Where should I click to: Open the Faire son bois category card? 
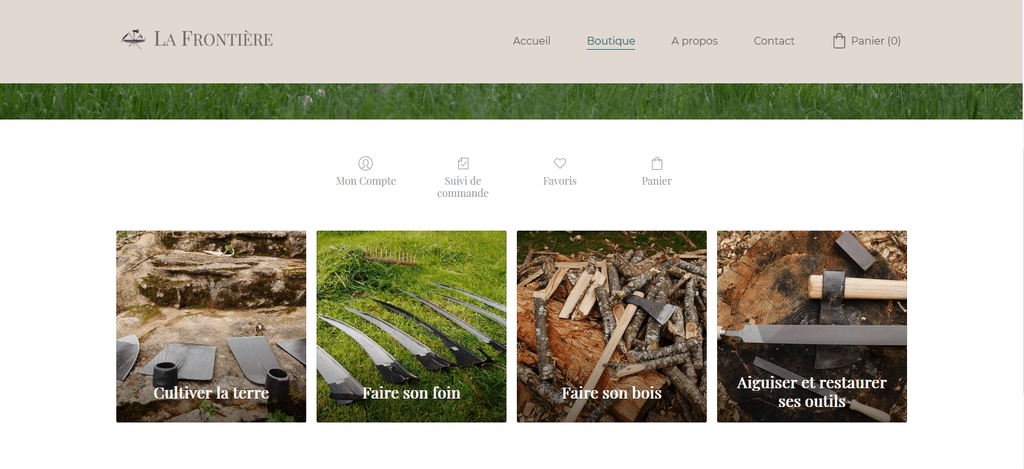611,327
